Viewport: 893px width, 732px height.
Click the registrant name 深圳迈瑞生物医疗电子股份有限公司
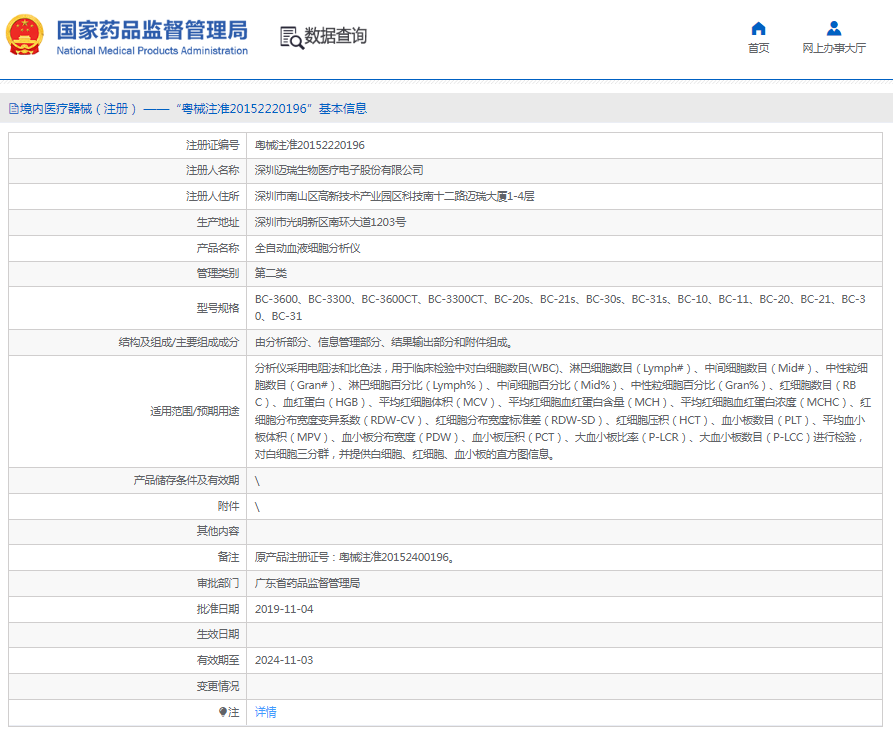click(338, 170)
